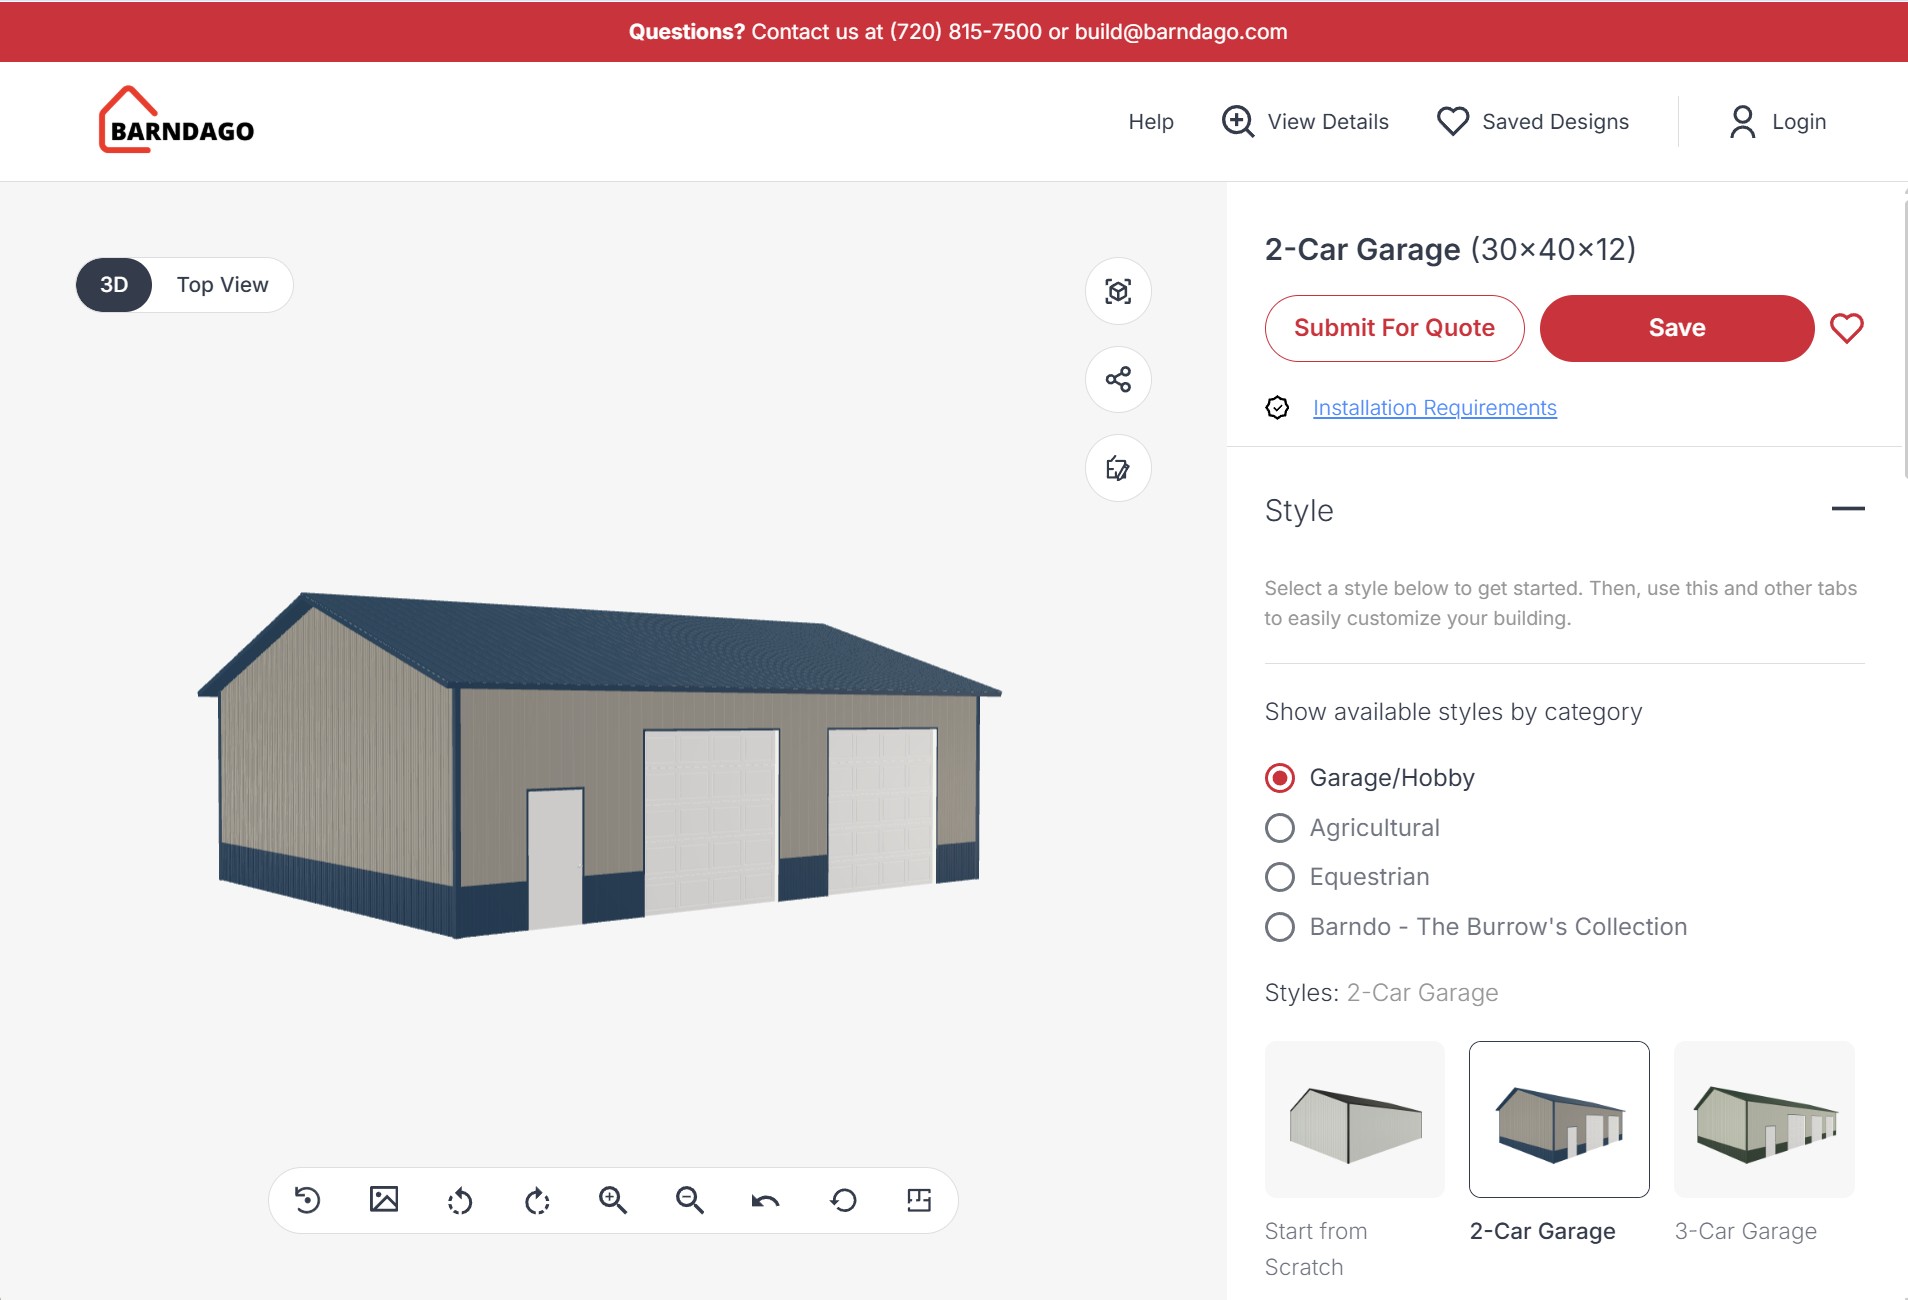Open the Help menu

tap(1151, 122)
